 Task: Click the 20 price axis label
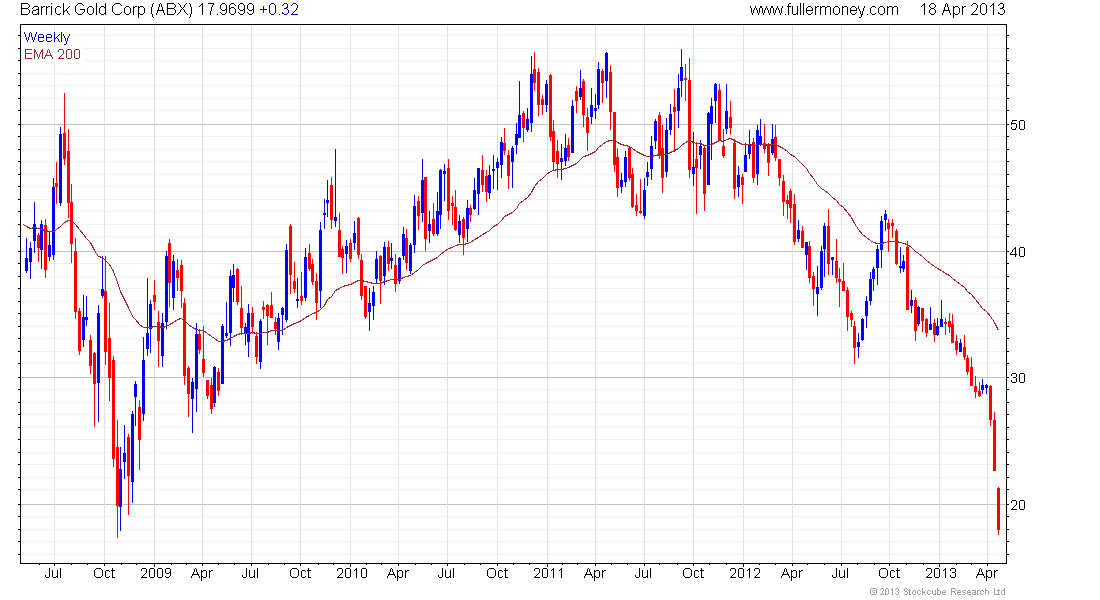(x=1017, y=505)
